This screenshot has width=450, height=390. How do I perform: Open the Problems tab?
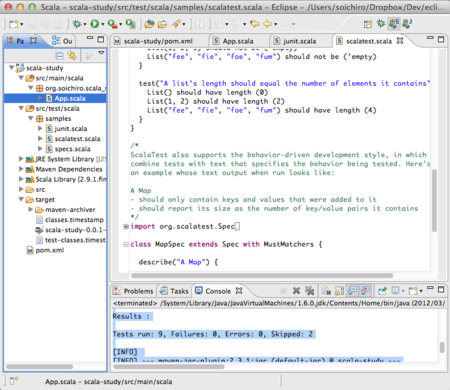click(x=133, y=291)
